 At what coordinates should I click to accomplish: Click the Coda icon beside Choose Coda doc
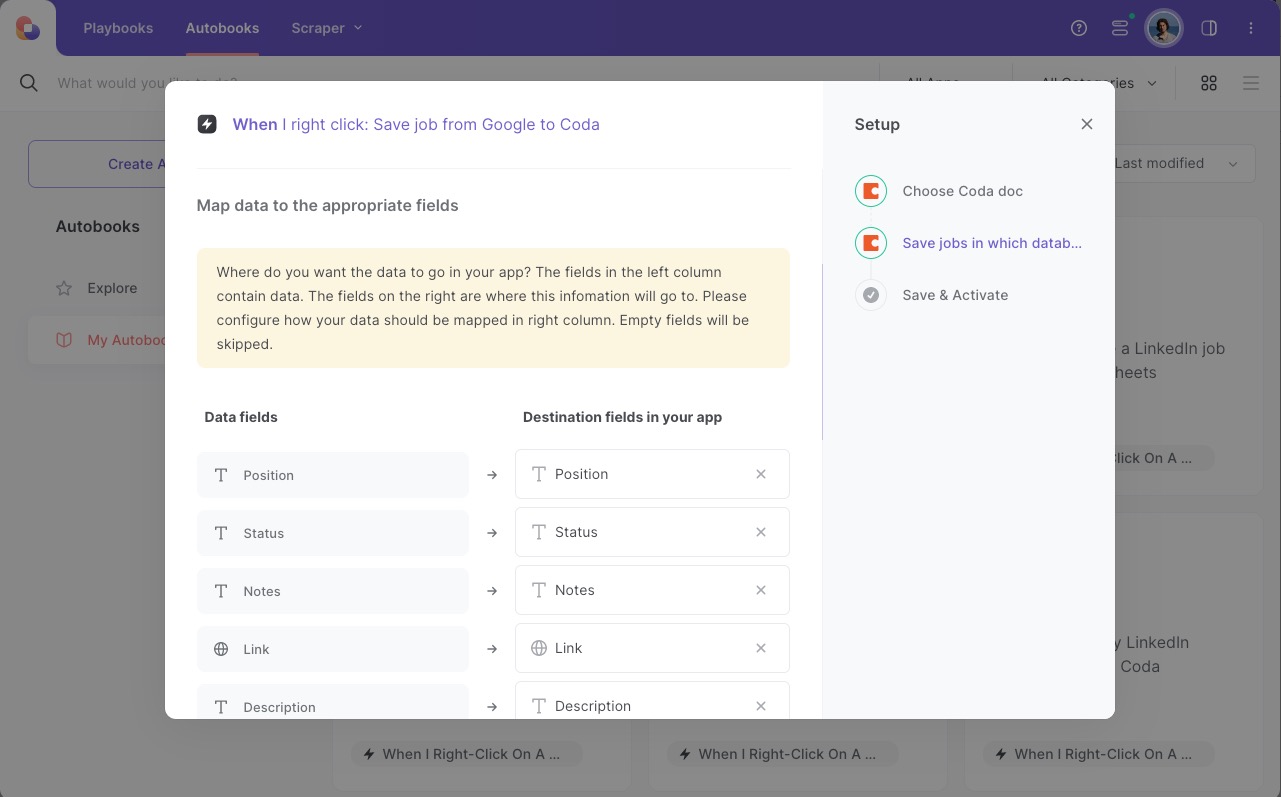pyautogui.click(x=871, y=191)
